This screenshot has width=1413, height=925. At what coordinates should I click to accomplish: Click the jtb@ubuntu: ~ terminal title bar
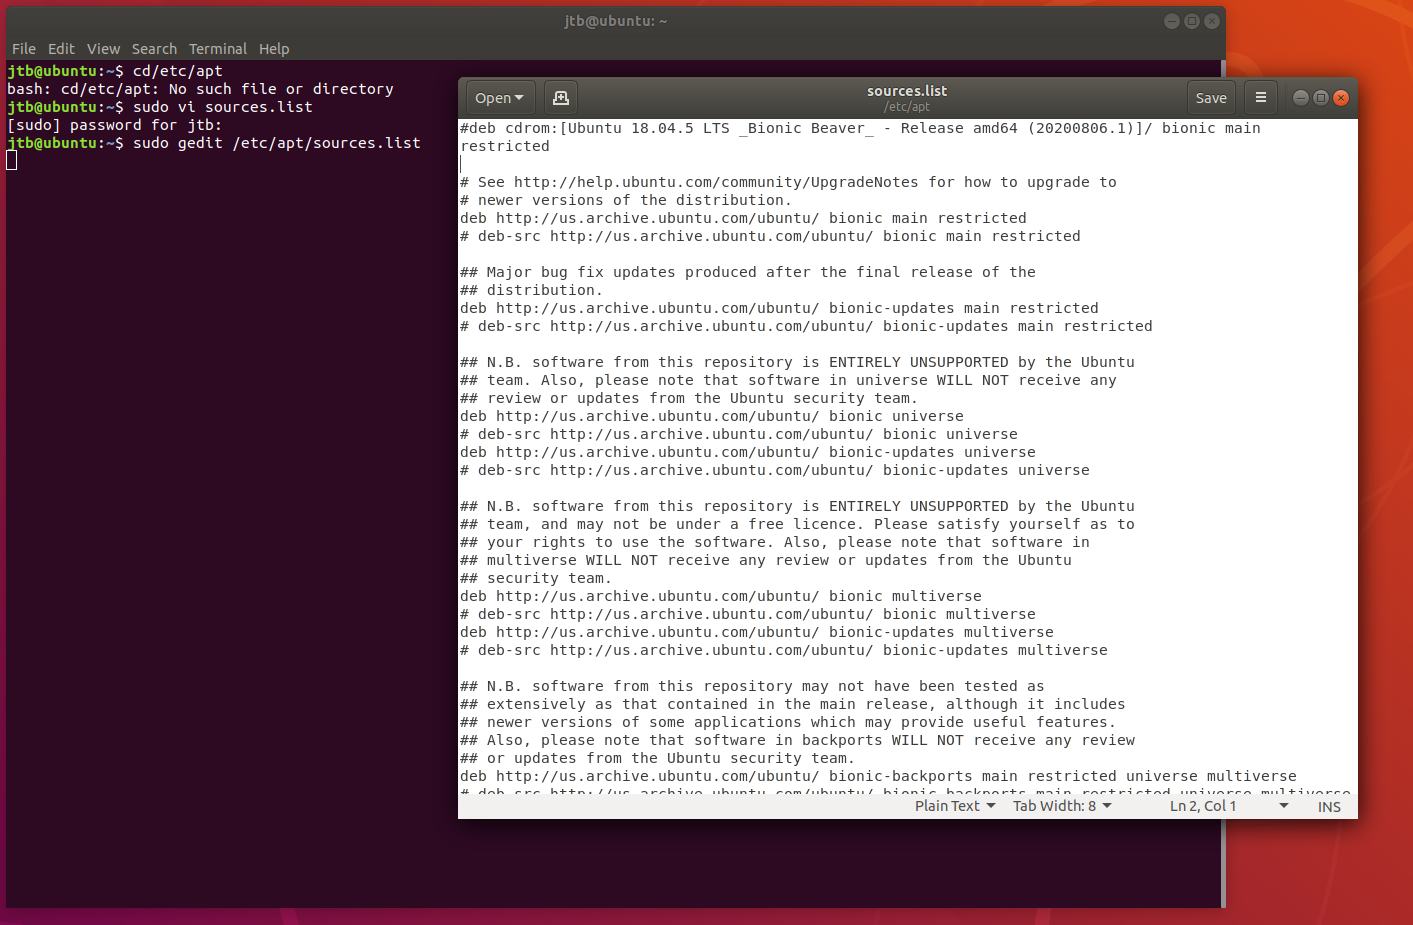point(615,21)
